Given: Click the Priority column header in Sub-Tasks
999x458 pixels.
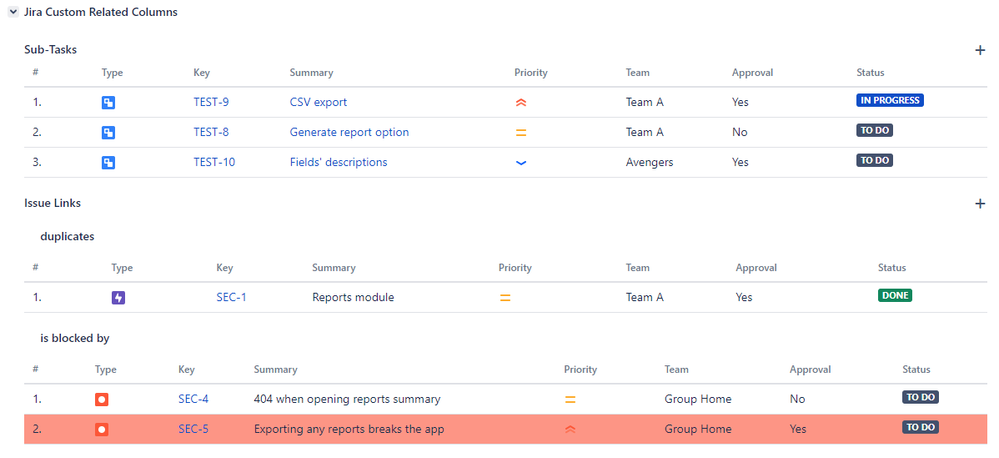Looking at the screenshot, I should click(531, 73).
